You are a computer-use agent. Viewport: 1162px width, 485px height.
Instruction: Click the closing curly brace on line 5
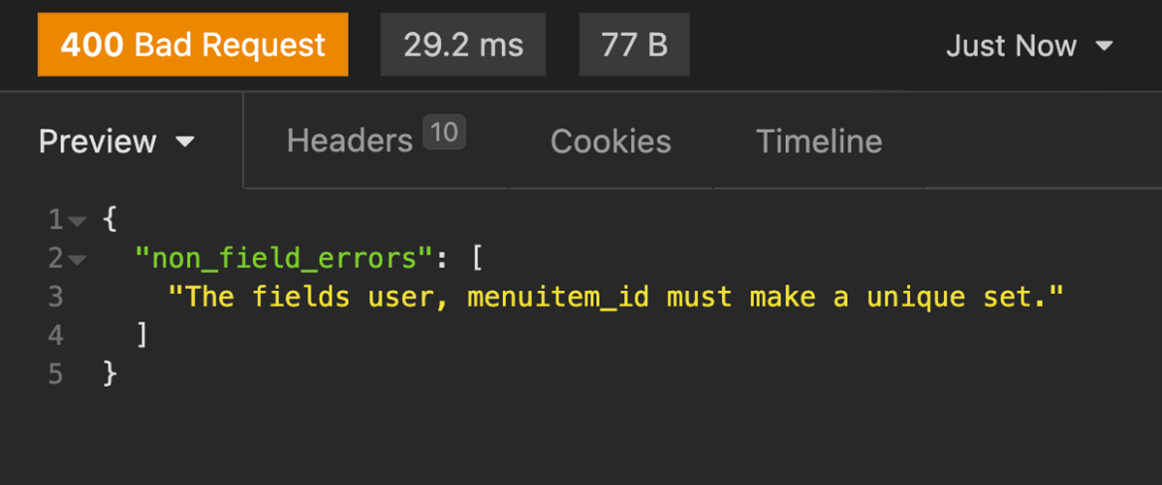click(x=110, y=374)
